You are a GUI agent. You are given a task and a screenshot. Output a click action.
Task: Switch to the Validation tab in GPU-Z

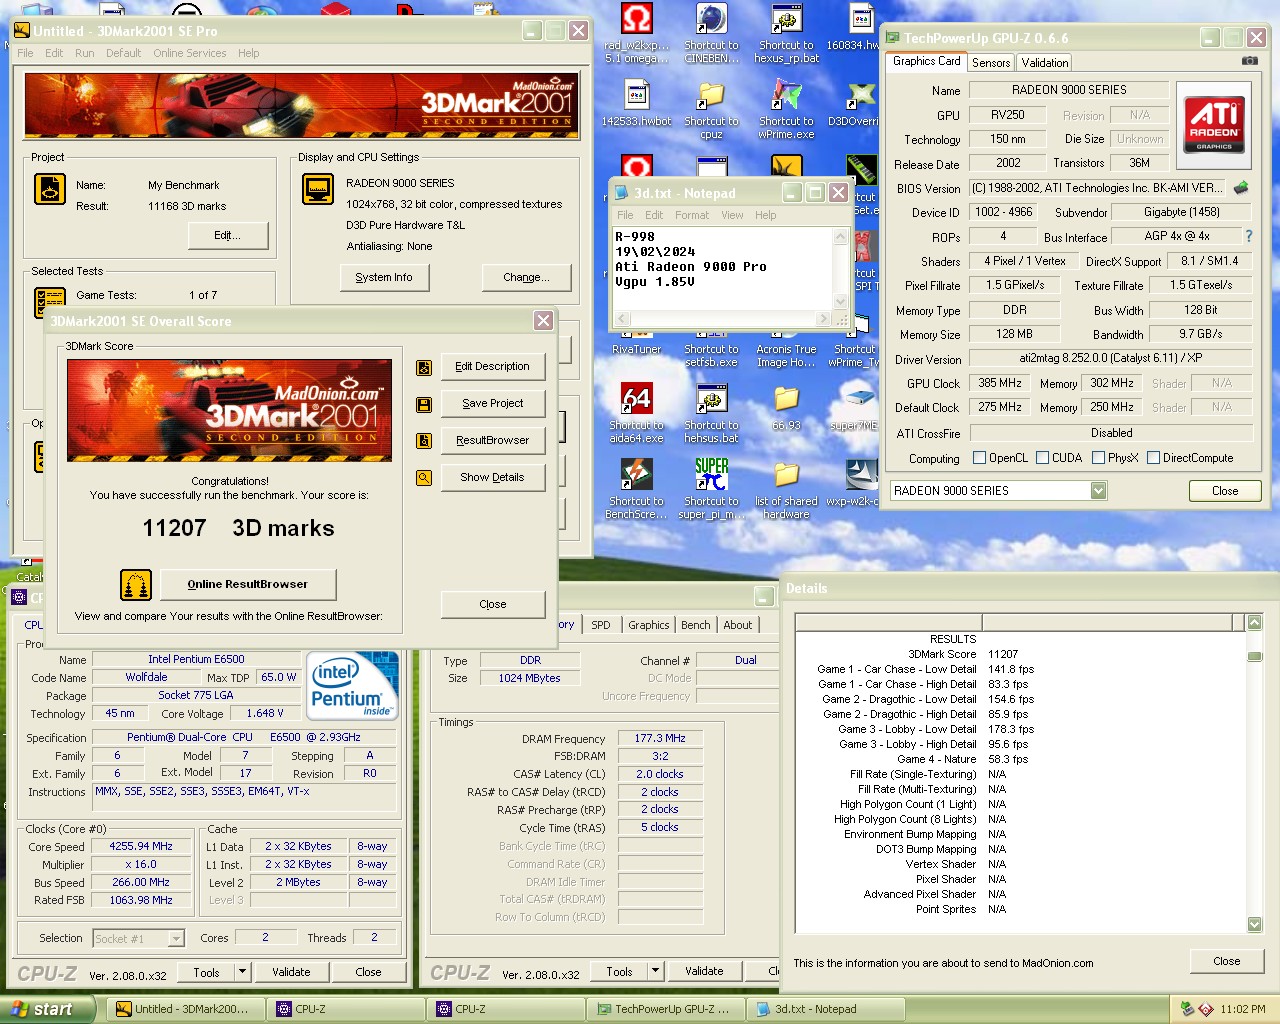1045,62
